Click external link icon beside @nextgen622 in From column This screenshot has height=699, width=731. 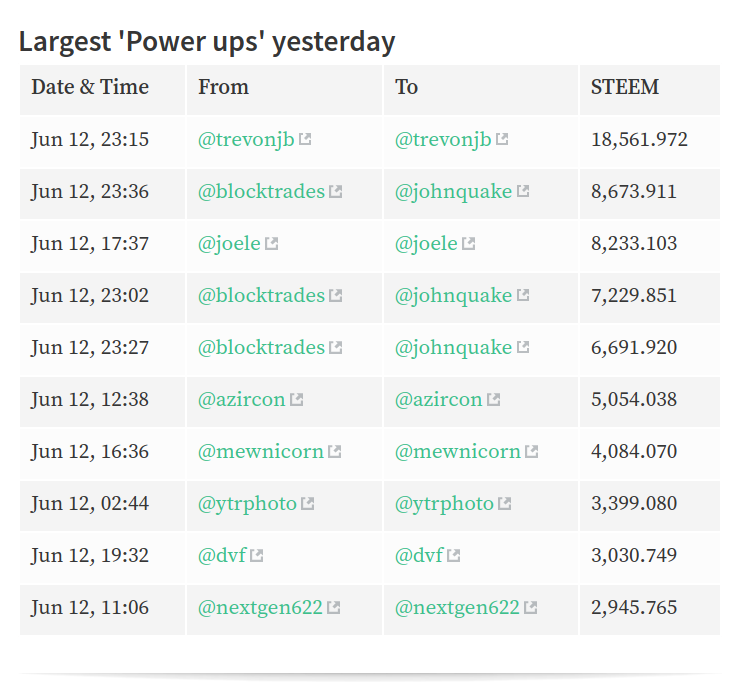click(334, 608)
